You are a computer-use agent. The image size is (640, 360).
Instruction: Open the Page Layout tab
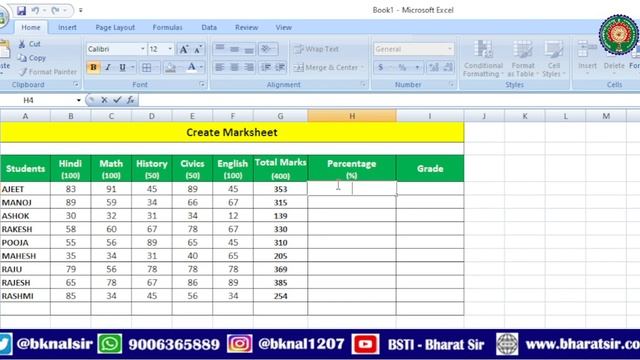tap(115, 27)
